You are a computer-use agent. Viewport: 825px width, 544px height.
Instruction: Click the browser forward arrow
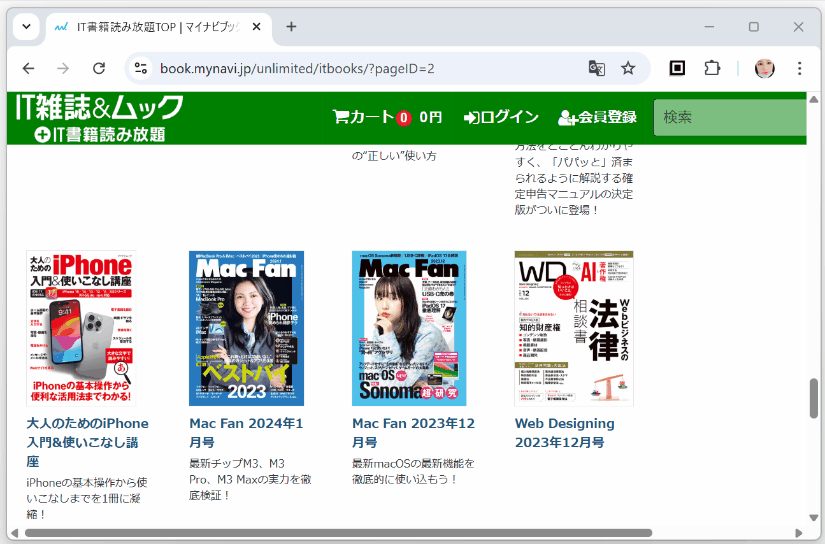point(63,68)
